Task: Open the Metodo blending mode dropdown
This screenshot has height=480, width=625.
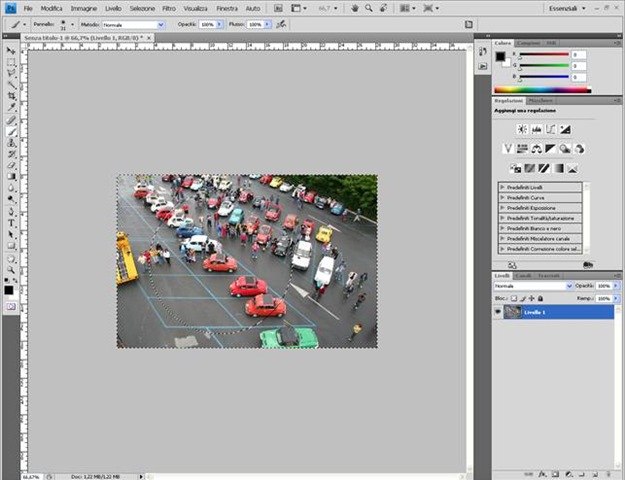Action: 135,23
